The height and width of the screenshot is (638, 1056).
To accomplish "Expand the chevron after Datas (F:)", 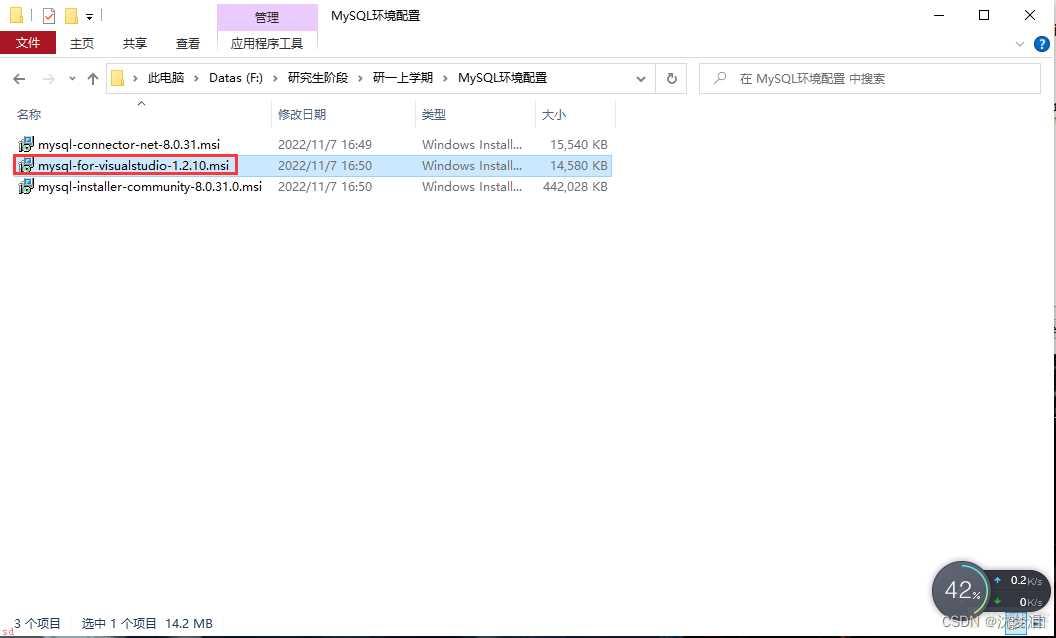I will [x=275, y=79].
